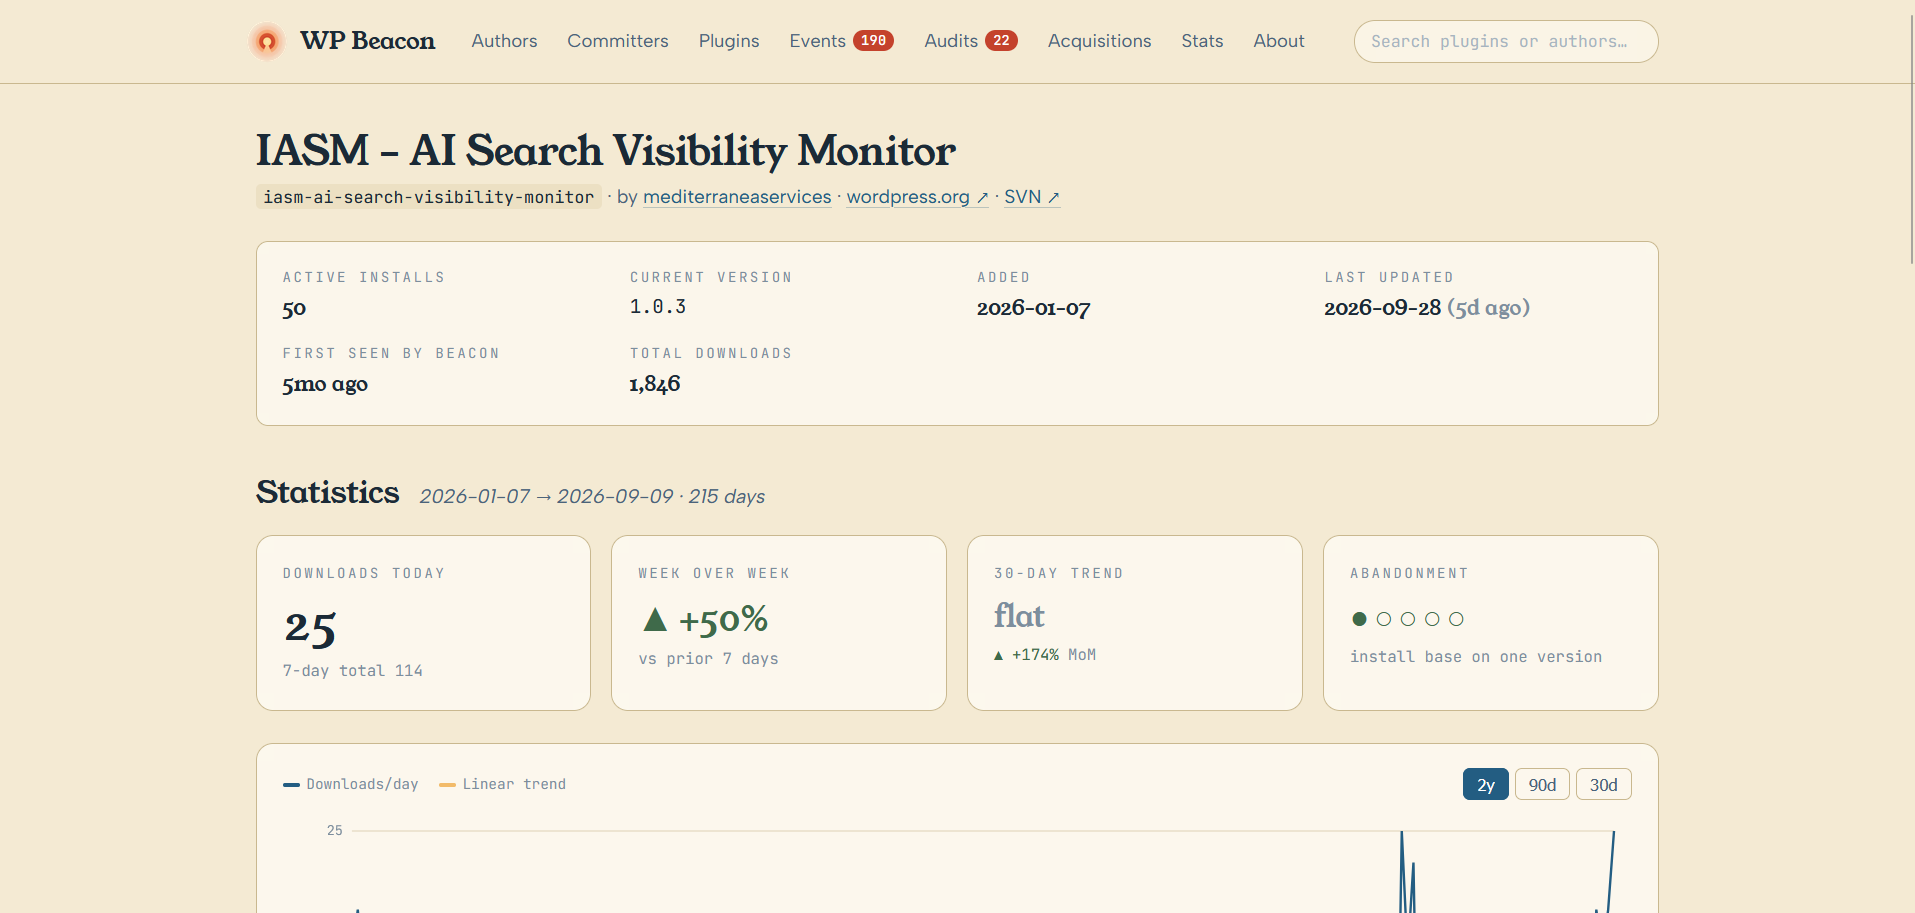Click the 7-day total 114 text
This screenshot has width=1915, height=913.
coord(353,670)
